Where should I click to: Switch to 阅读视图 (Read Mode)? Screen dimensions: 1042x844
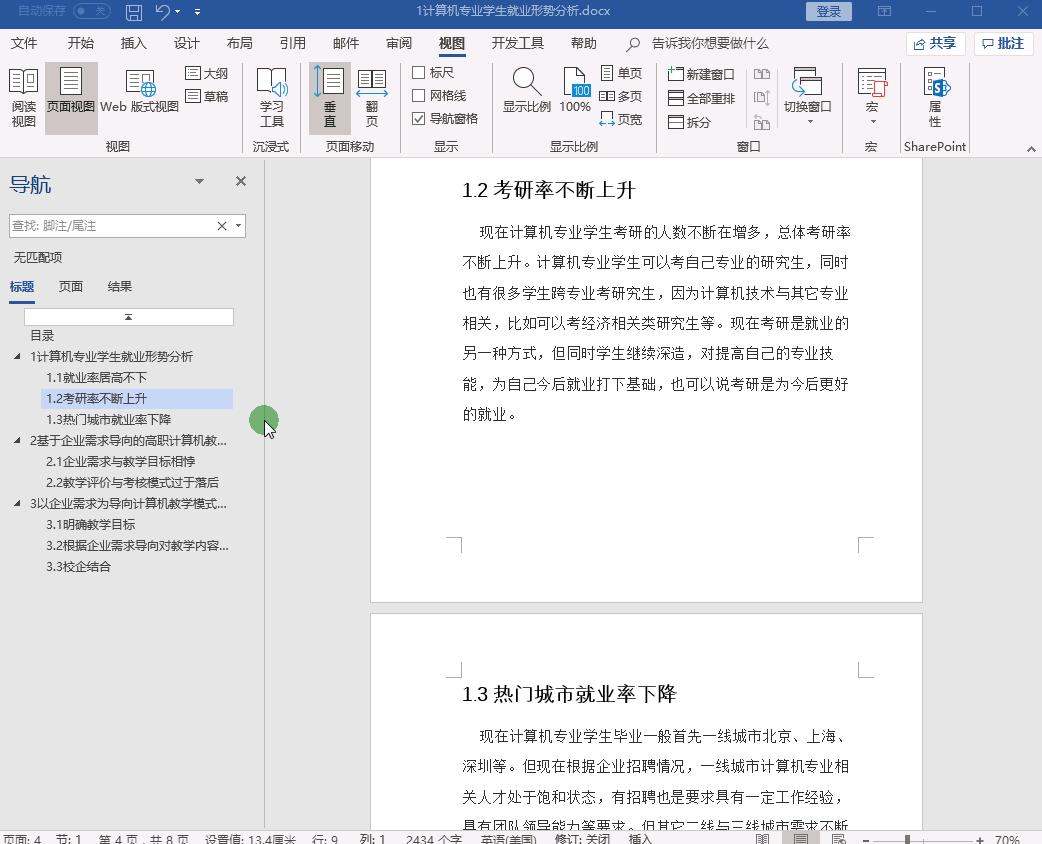pos(23,96)
